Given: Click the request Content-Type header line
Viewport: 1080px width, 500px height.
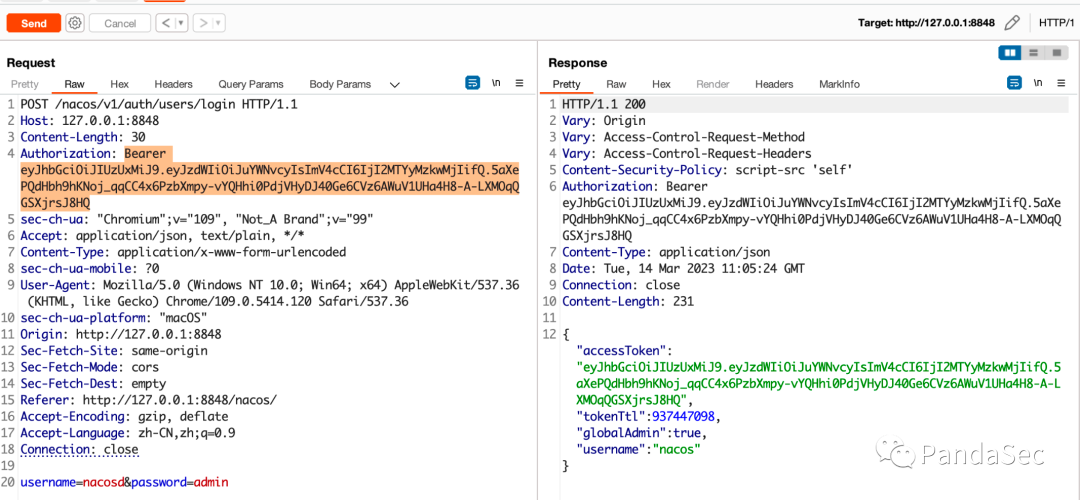Looking at the screenshot, I should point(183,252).
